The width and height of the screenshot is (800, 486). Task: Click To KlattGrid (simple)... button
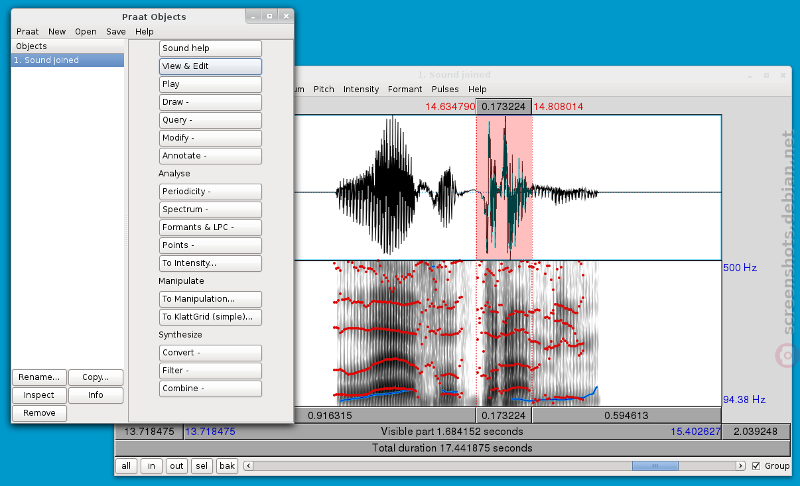pos(210,317)
